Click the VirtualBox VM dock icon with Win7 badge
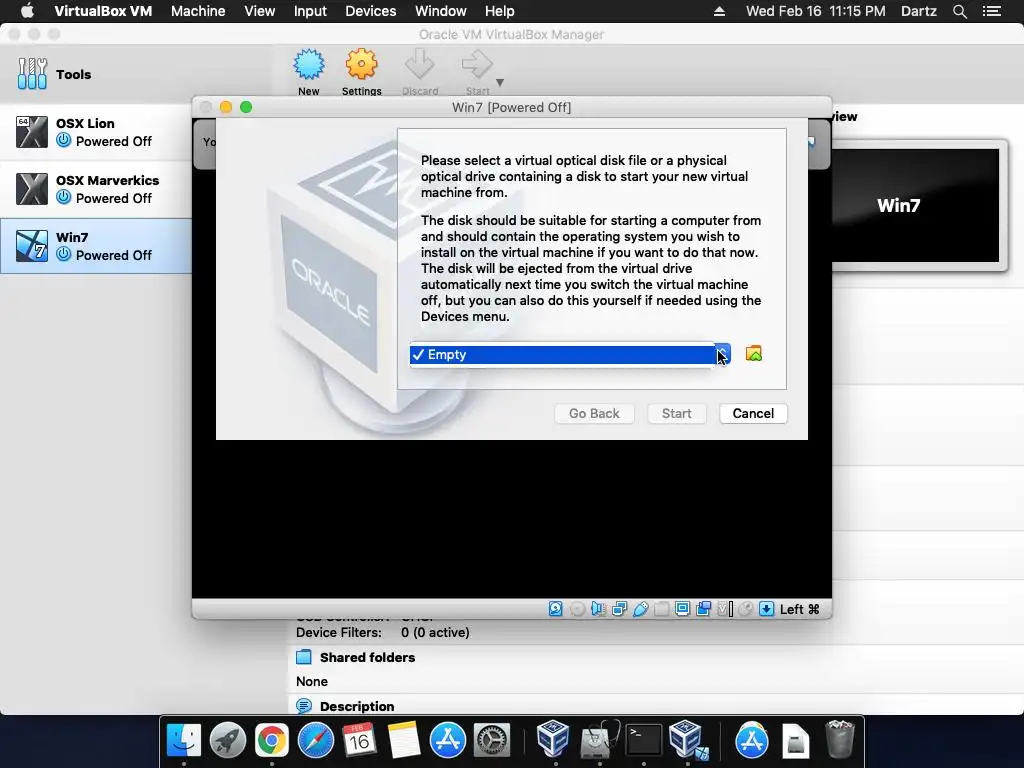Screen dimensions: 1024x768 click(687, 740)
